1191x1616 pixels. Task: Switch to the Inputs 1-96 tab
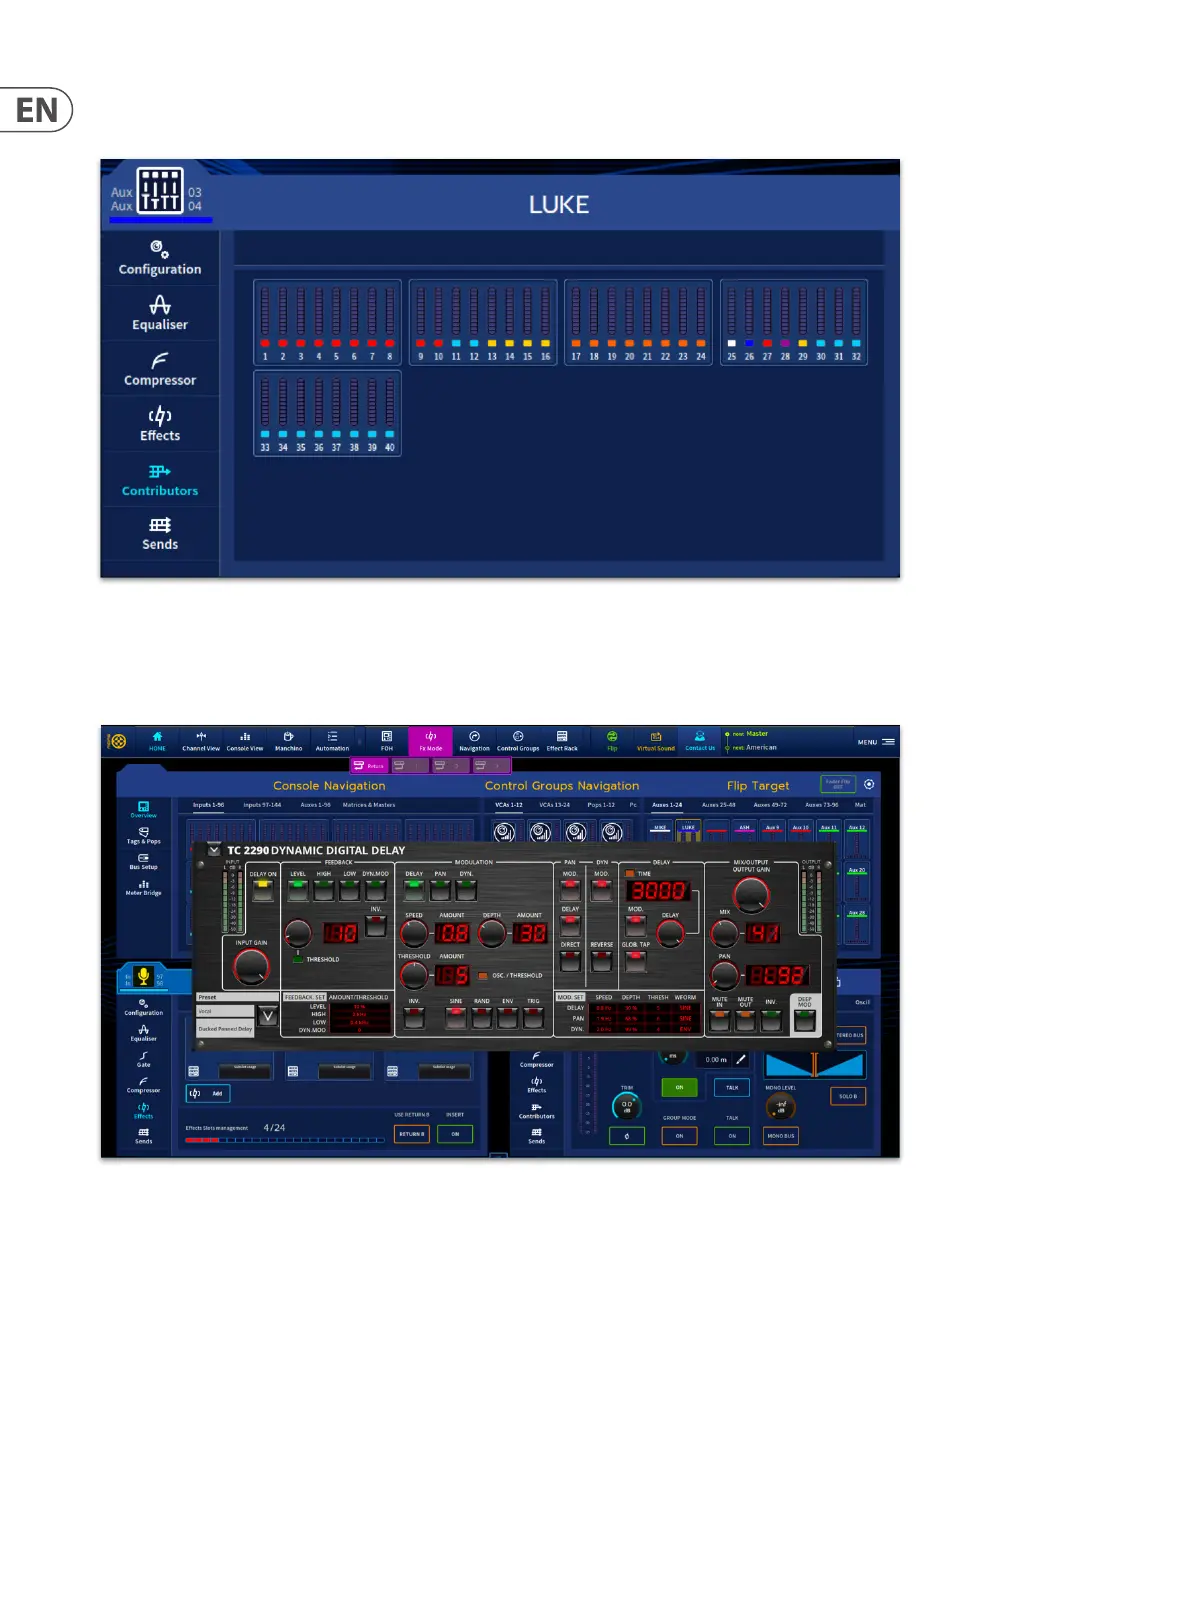pos(208,804)
